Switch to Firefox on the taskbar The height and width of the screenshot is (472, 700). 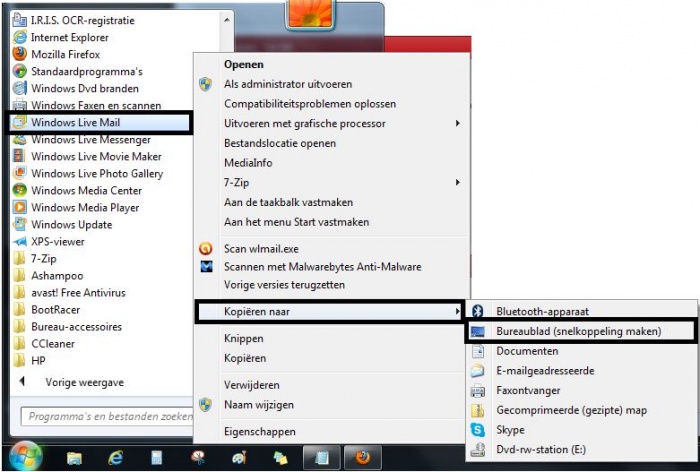[x=362, y=458]
